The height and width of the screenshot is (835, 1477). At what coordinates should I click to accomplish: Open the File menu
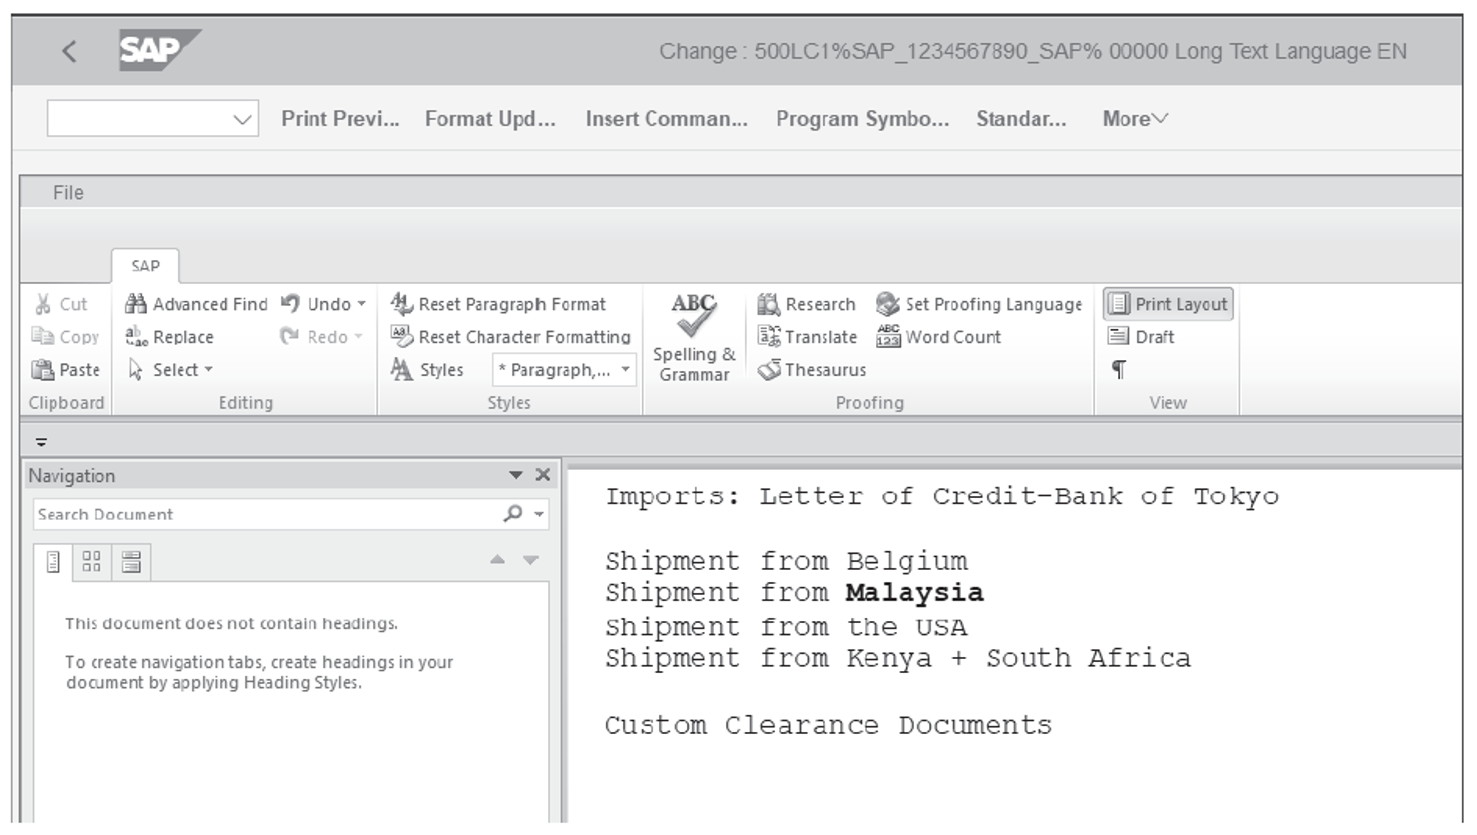tap(67, 191)
